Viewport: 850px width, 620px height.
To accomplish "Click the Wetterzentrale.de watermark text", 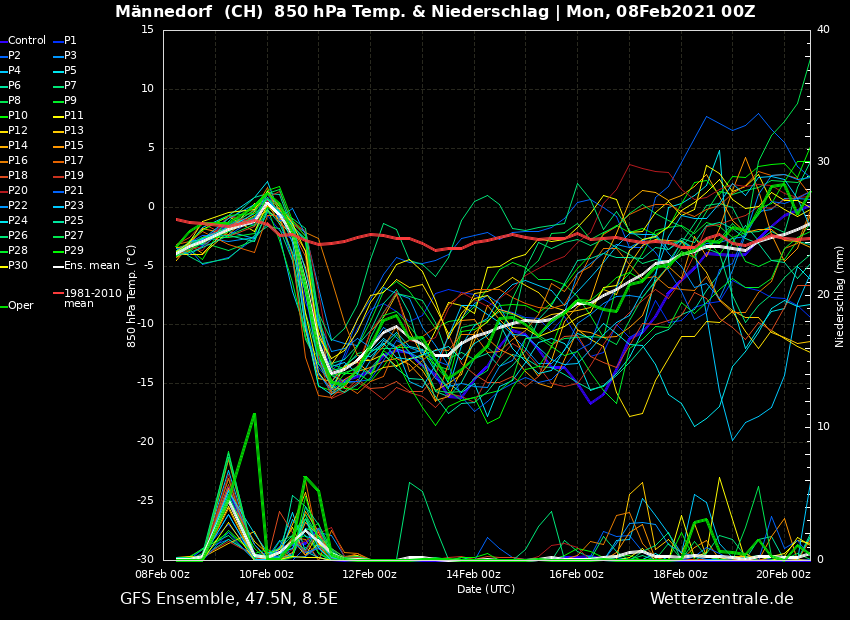I will [721, 599].
